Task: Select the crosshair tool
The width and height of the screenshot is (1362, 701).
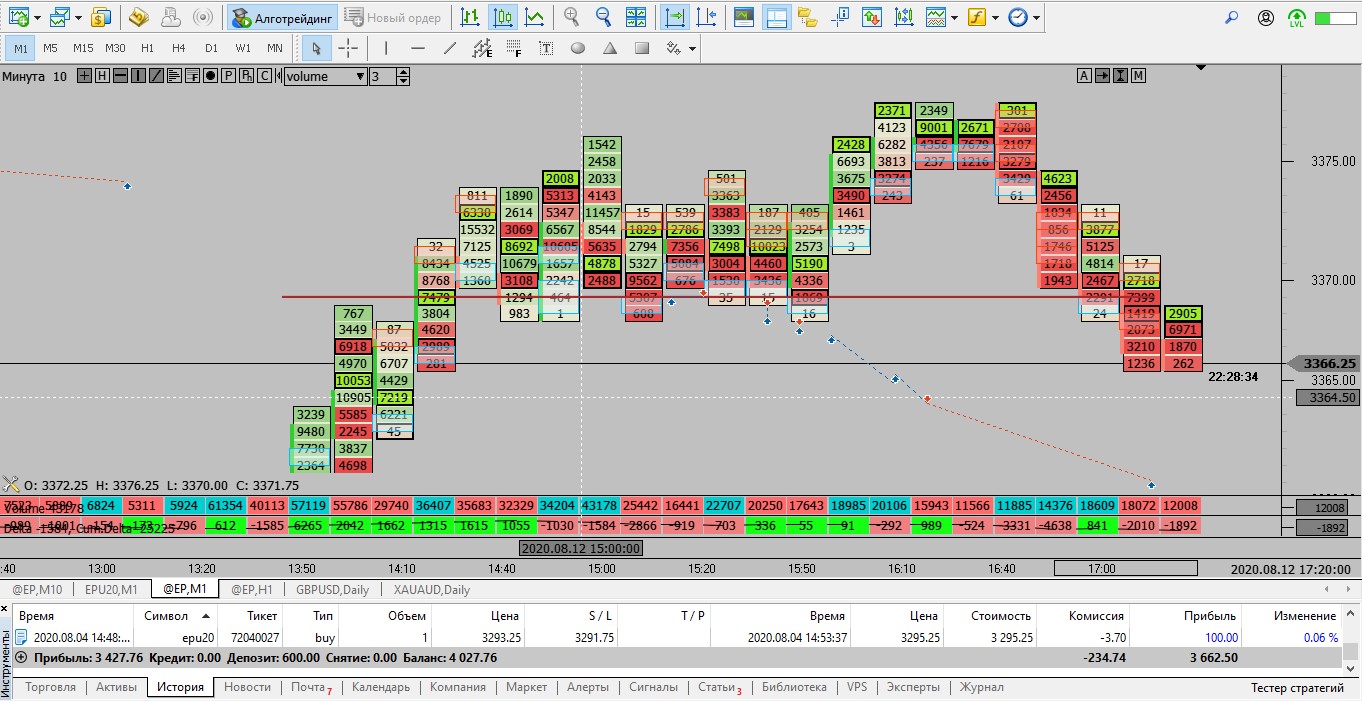Action: pyautogui.click(x=348, y=48)
